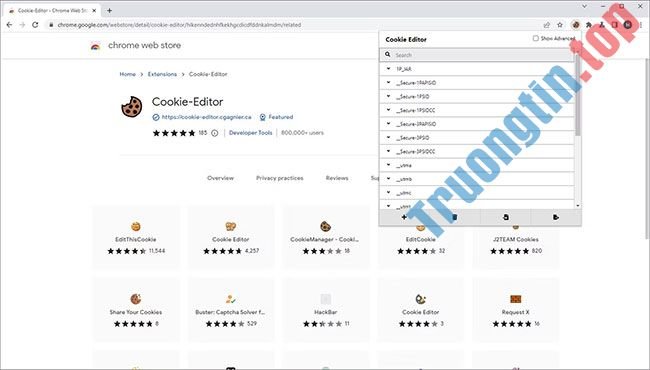
Task: Expand the __utma cookie row
Action: click(388, 165)
